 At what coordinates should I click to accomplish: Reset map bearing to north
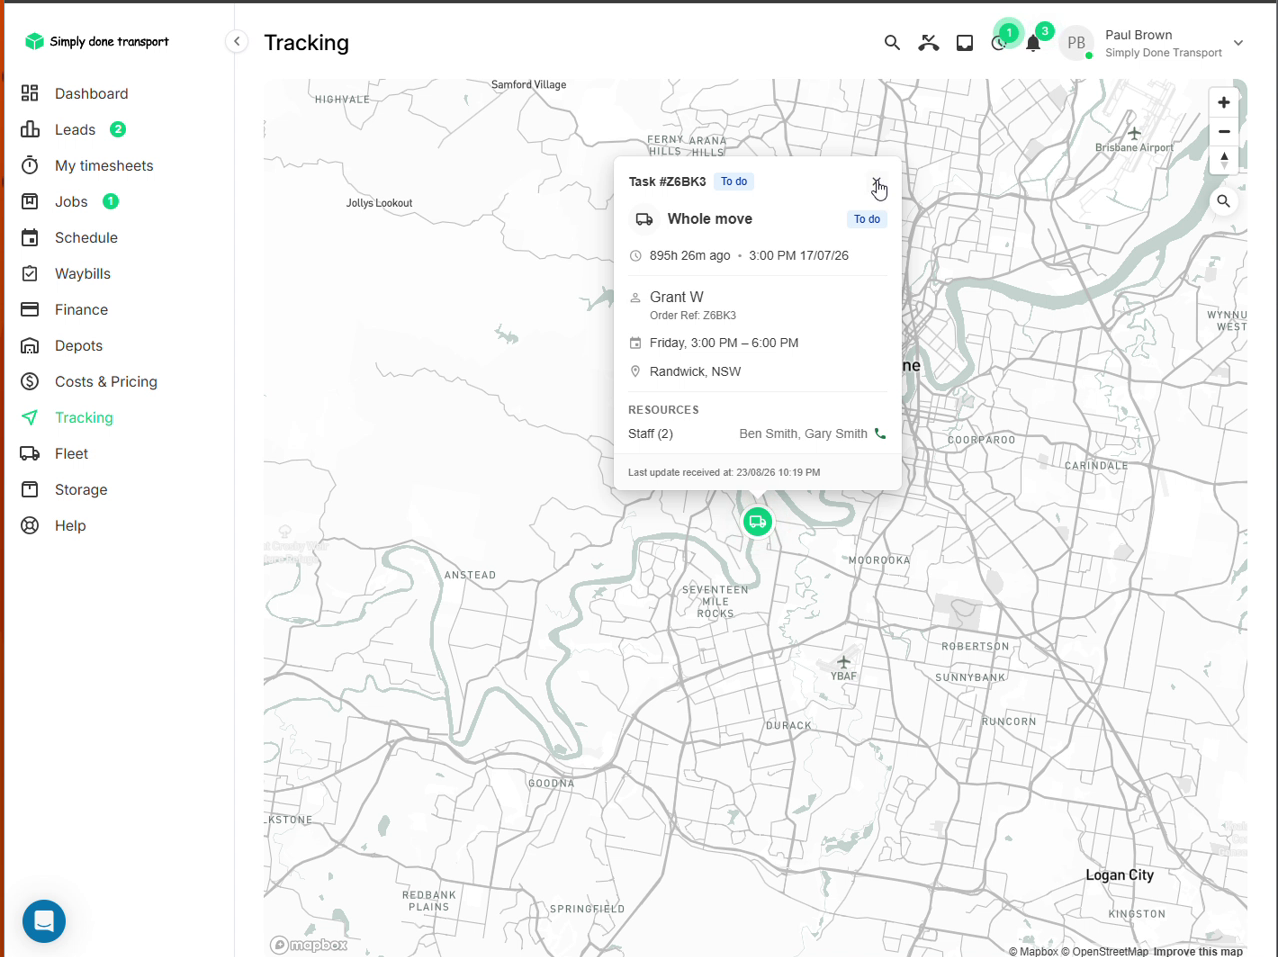(1224, 160)
